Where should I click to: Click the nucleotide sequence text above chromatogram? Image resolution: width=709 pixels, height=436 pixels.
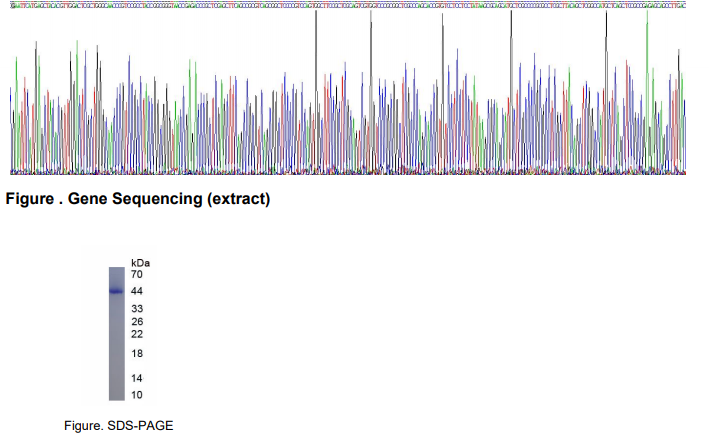348,5
